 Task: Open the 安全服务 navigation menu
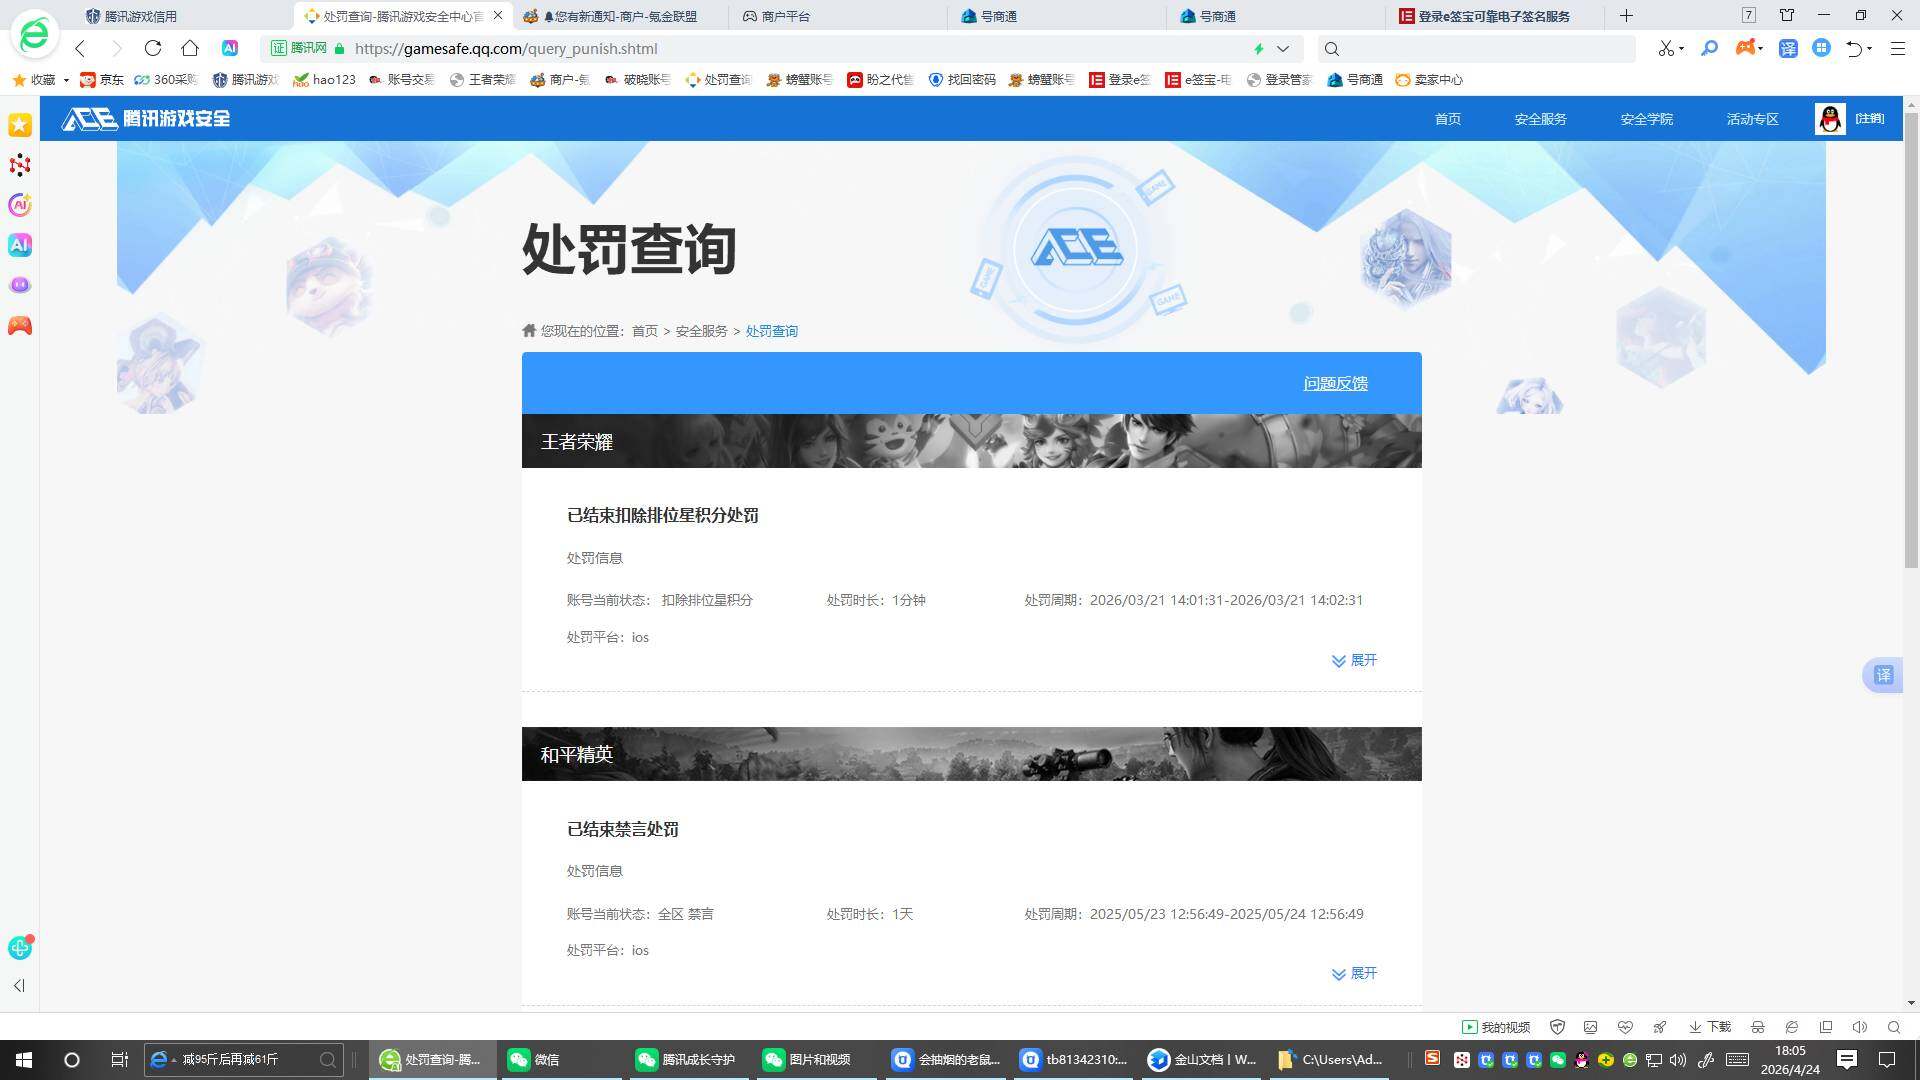point(1540,118)
